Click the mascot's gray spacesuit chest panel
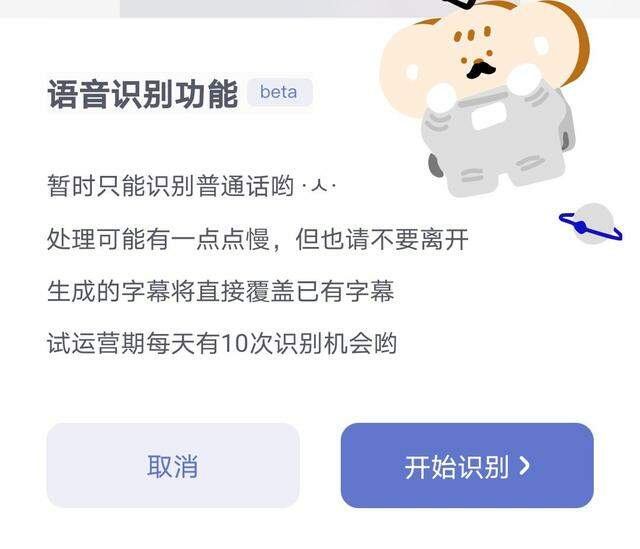The width and height of the screenshot is (640, 549). pyautogui.click(x=488, y=116)
